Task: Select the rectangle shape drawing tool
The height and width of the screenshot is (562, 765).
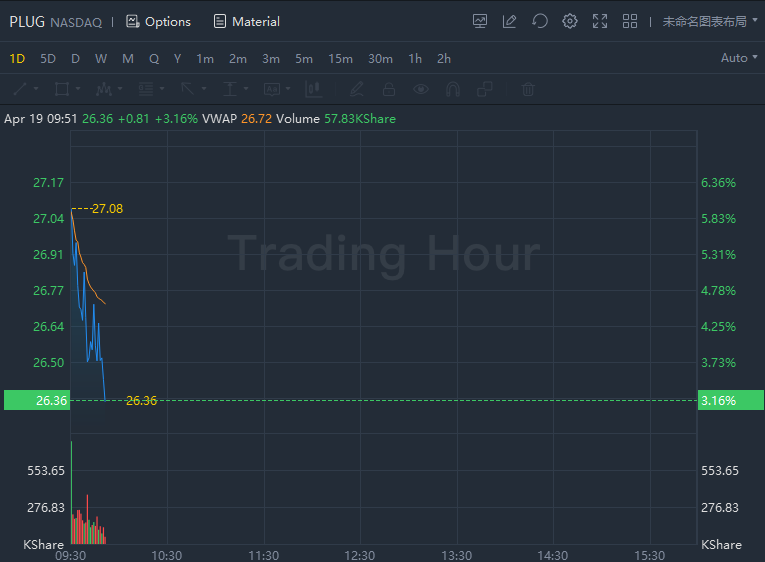Action: (x=62, y=89)
